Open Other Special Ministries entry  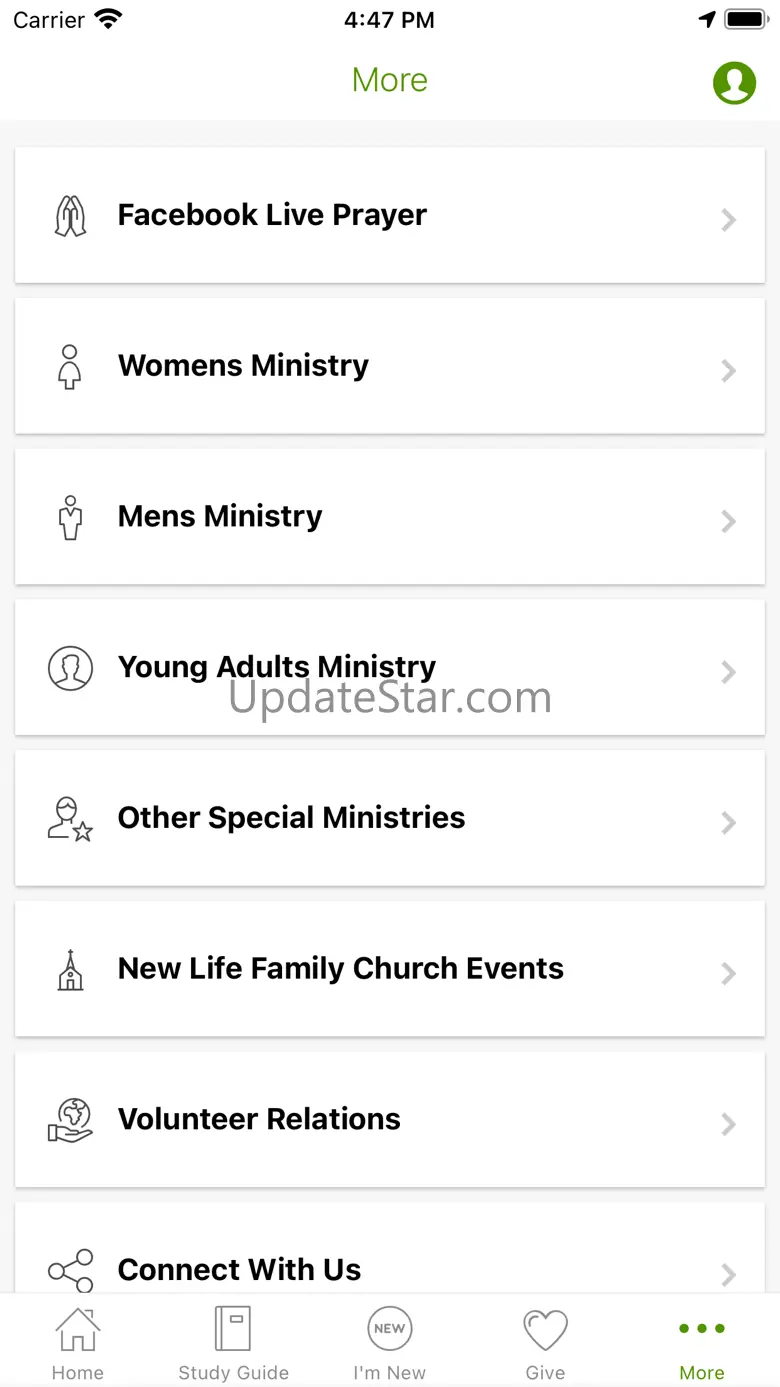click(x=291, y=818)
